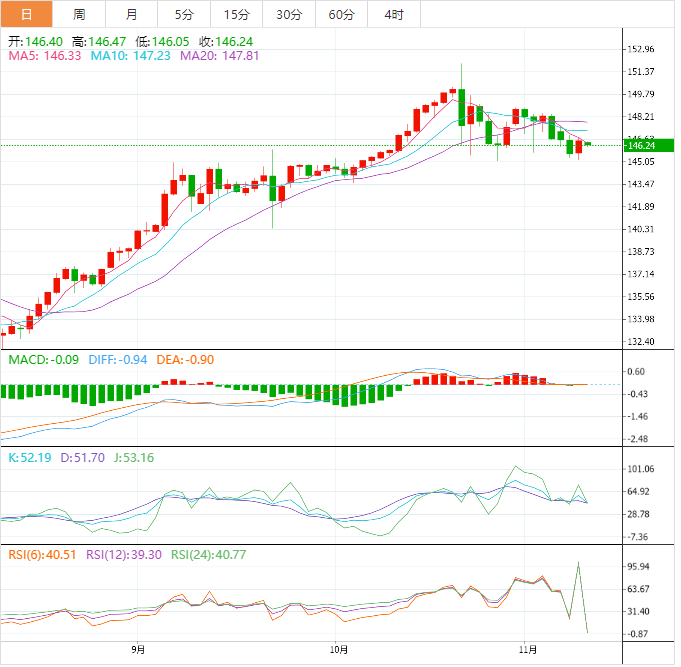The height and width of the screenshot is (667, 681).
Task: Select the 周 (weekly) timeframe tab
Action: tap(79, 14)
